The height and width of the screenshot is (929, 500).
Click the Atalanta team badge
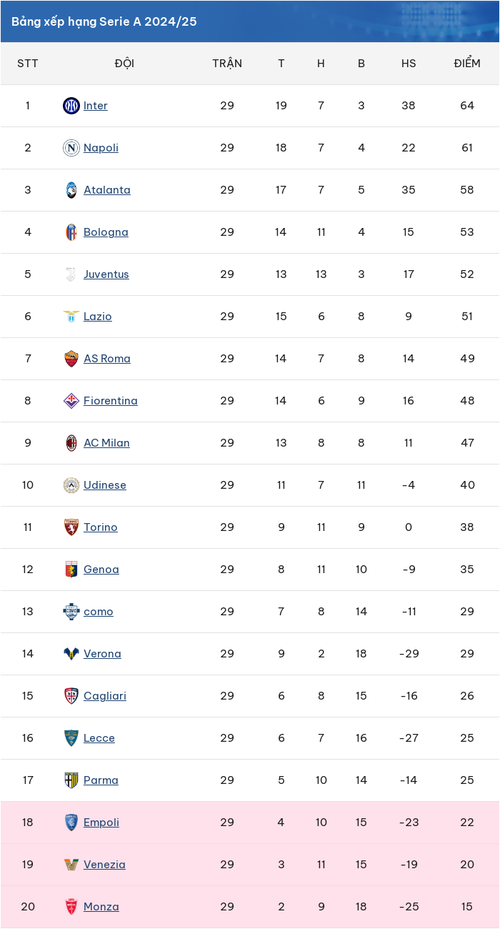click(71, 190)
